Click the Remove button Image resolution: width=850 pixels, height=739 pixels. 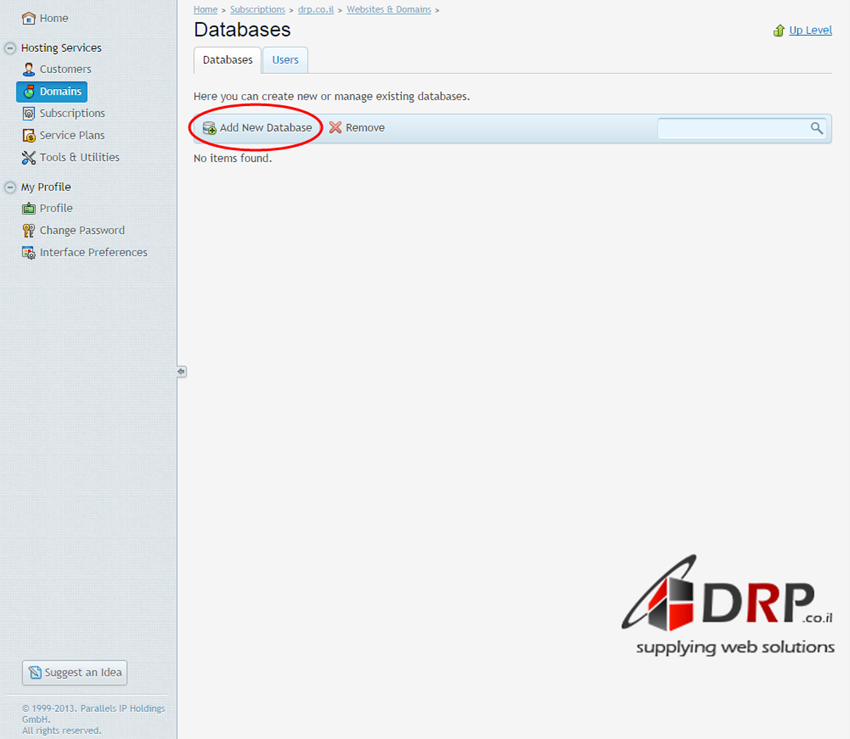[357, 128]
